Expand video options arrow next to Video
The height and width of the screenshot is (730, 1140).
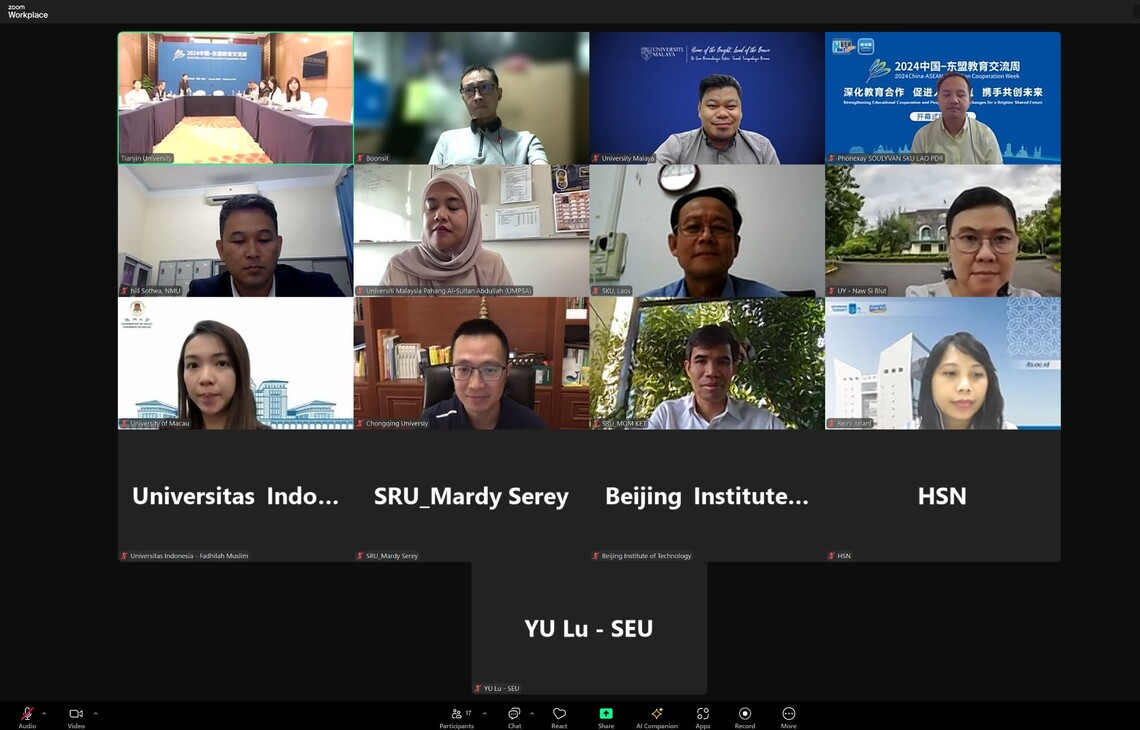(x=95, y=713)
